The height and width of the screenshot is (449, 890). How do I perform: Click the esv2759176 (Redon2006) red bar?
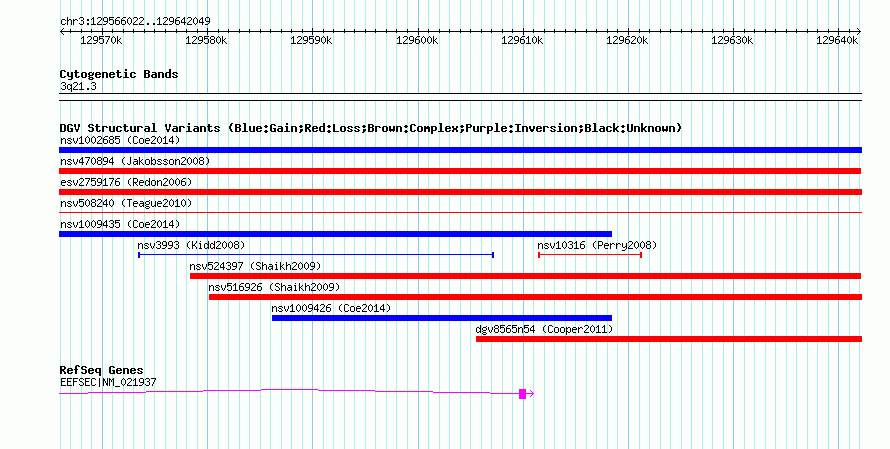[460, 192]
